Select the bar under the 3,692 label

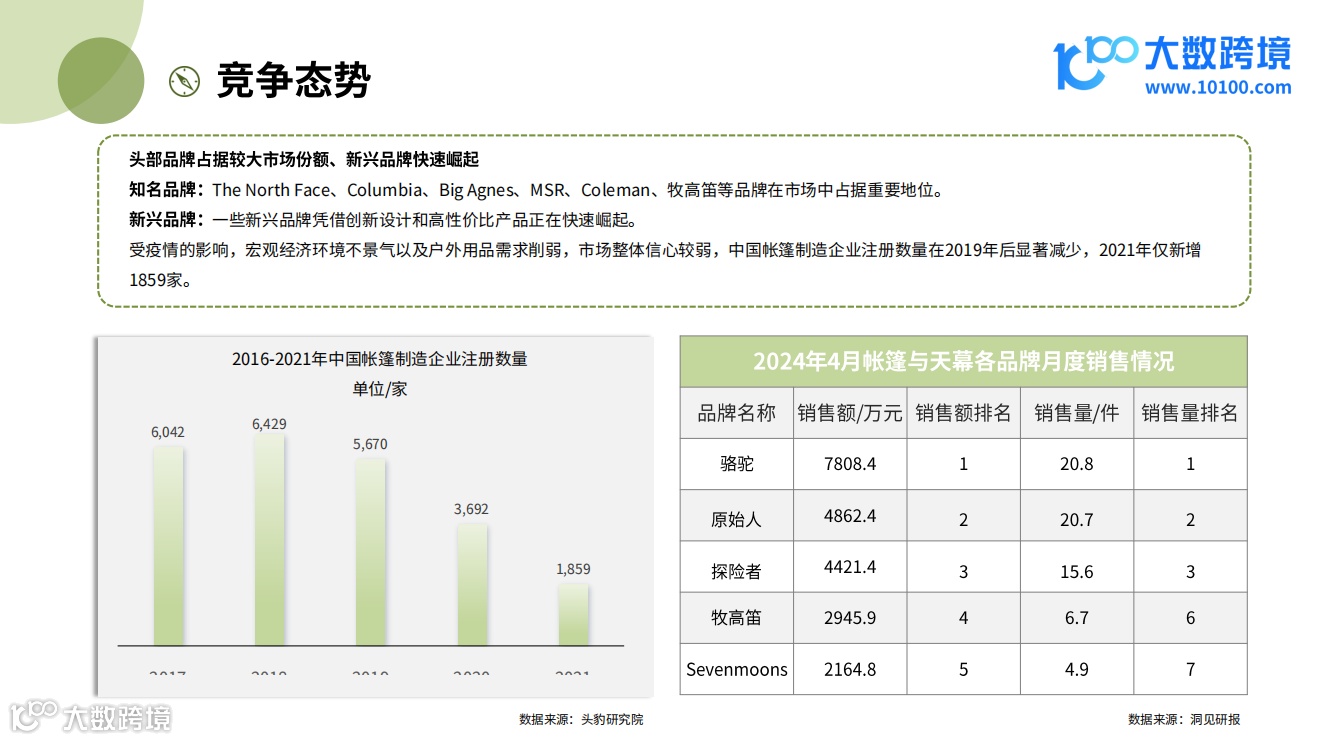pos(472,585)
